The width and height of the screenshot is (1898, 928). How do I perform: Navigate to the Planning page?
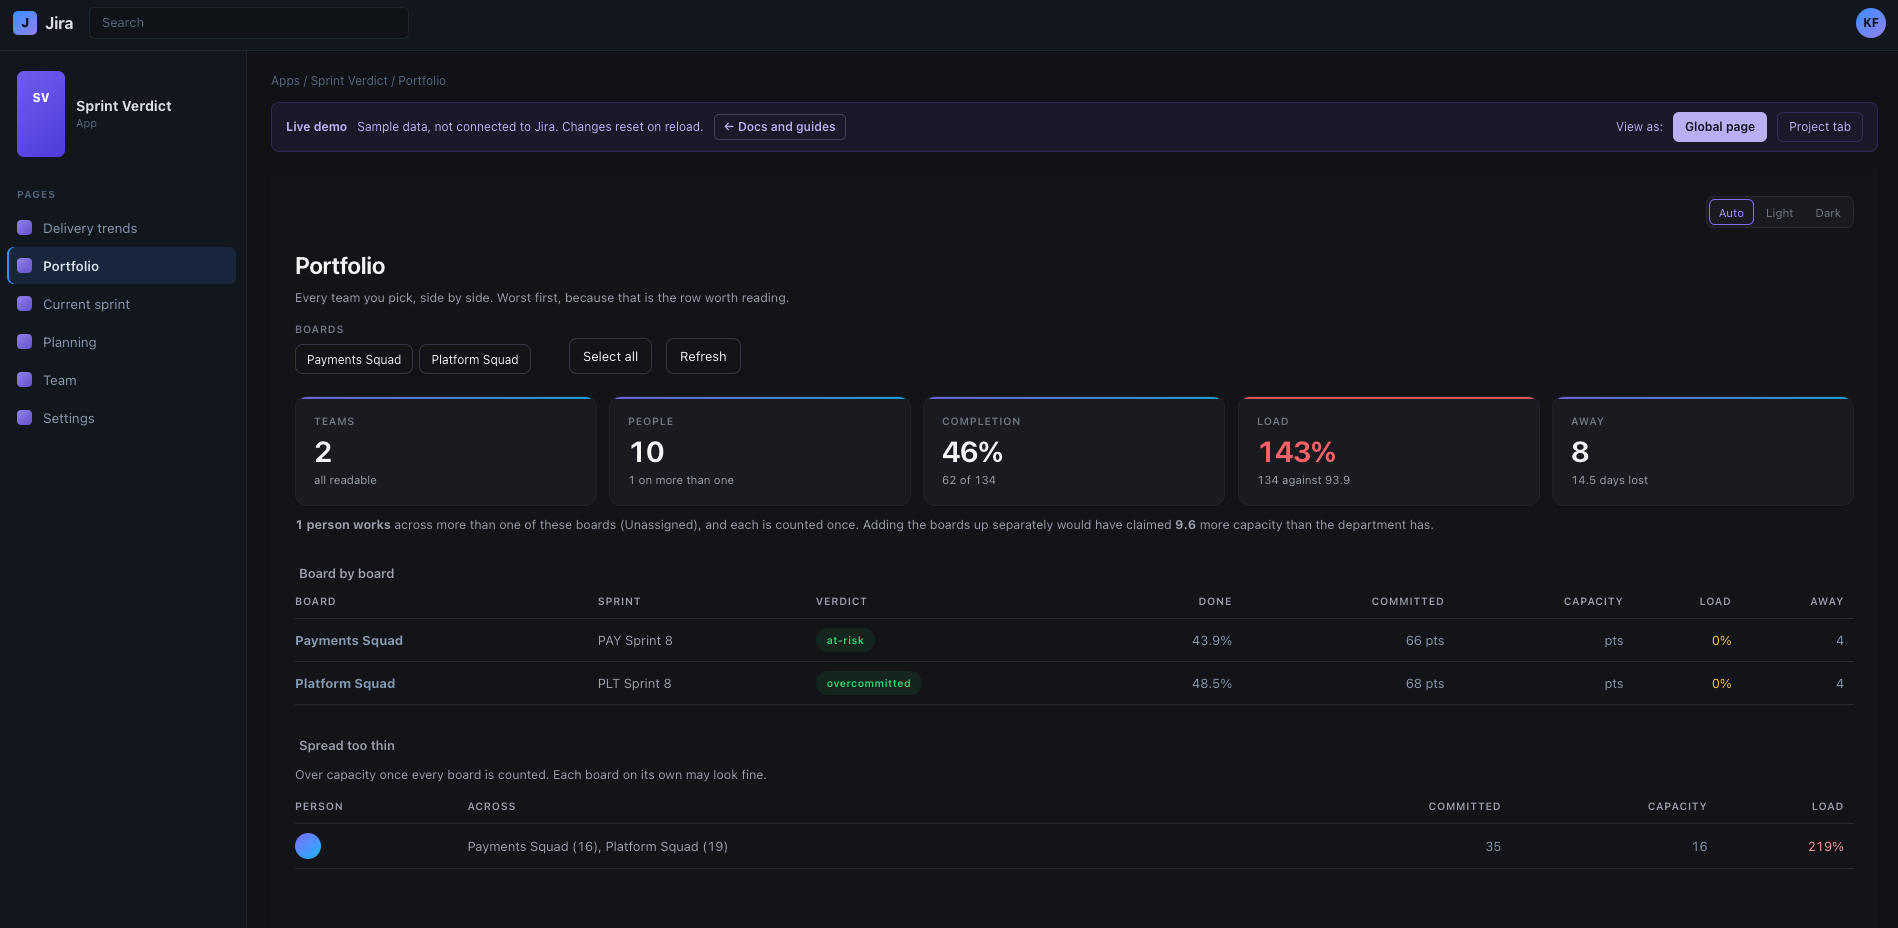click(122, 342)
